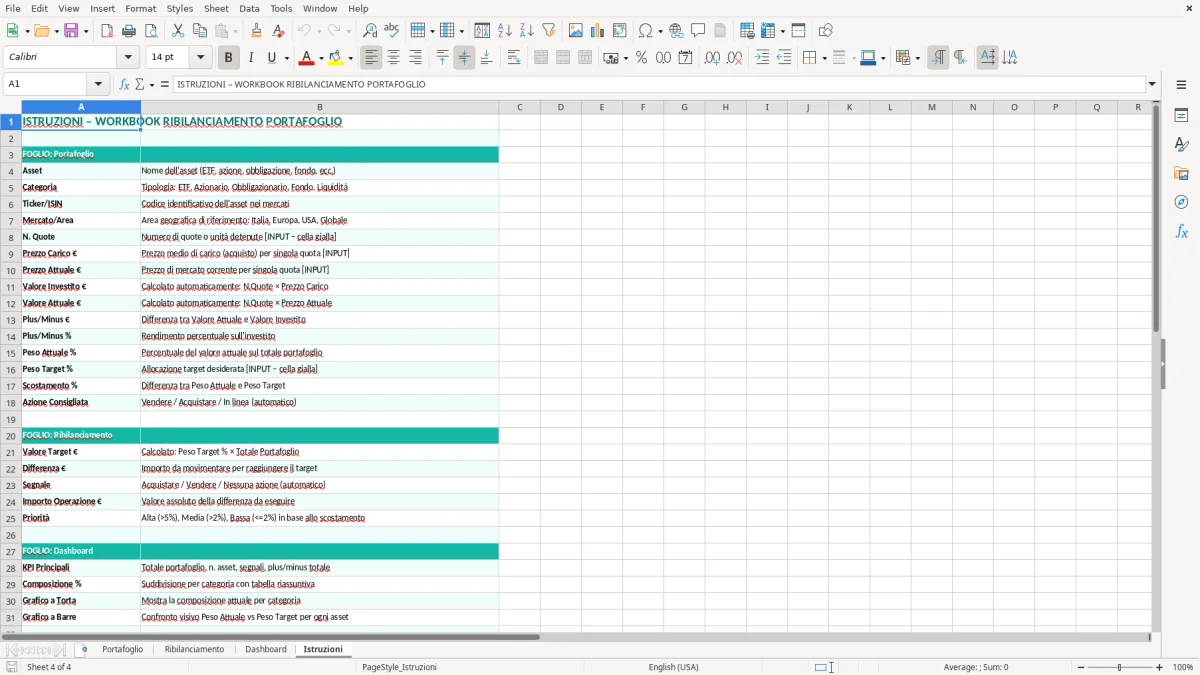Click the Copy icon
Screen dimensions: 1200x675
point(200,31)
